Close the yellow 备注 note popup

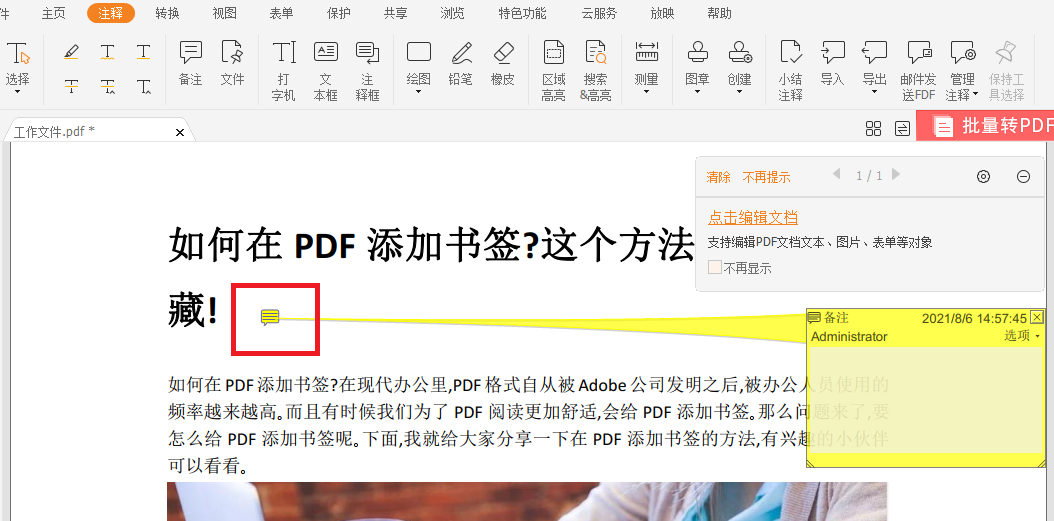pos(1038,317)
